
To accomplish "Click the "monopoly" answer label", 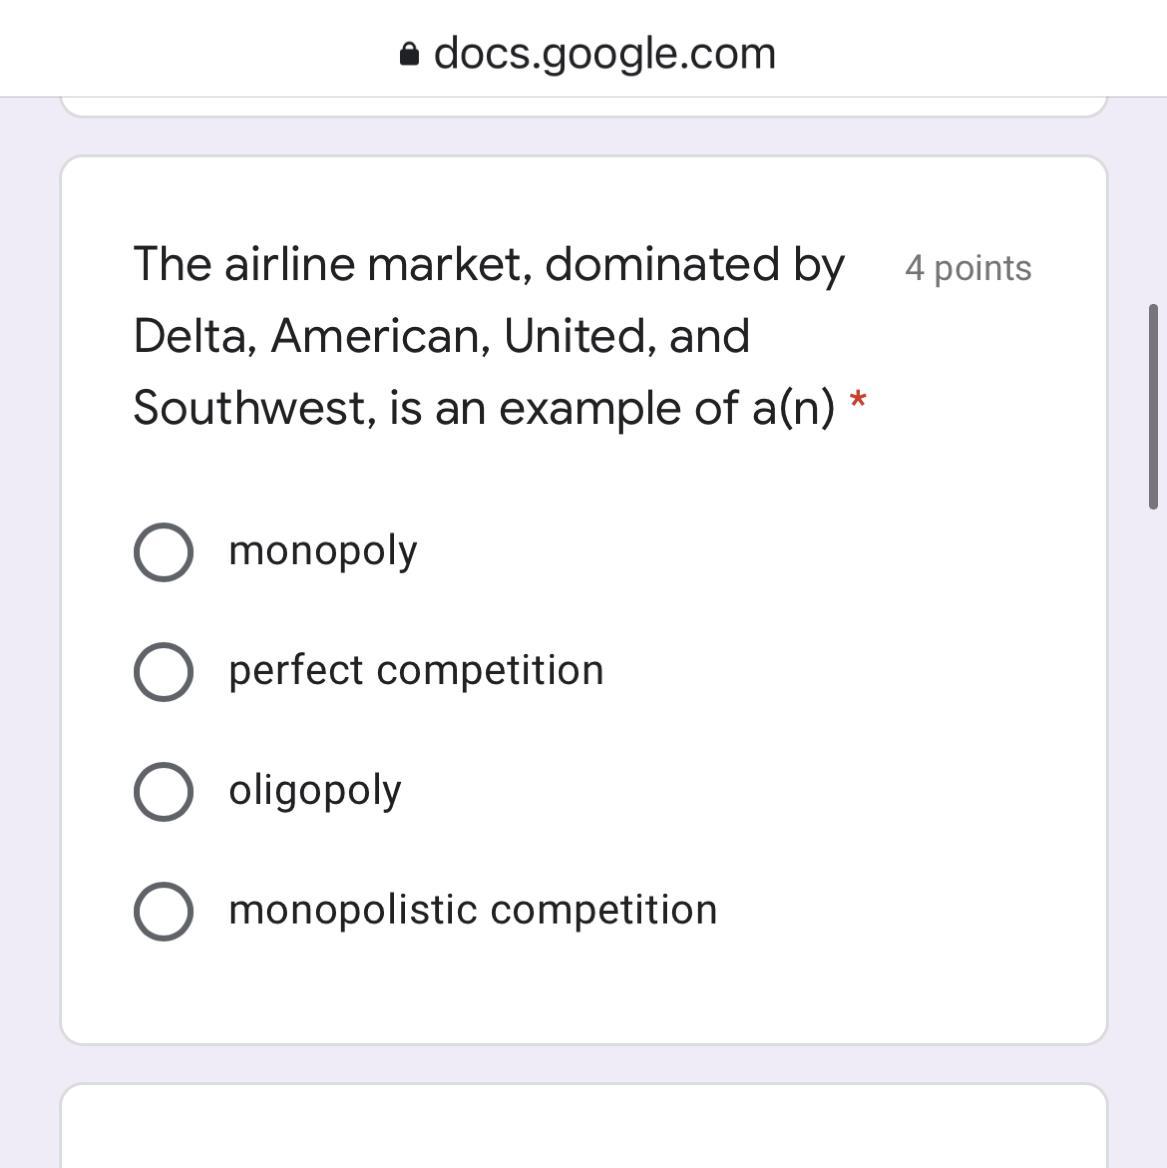I will [322, 551].
